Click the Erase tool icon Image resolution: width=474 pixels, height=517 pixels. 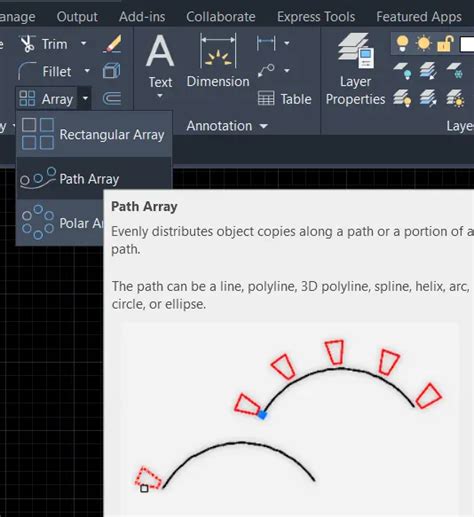[112, 44]
